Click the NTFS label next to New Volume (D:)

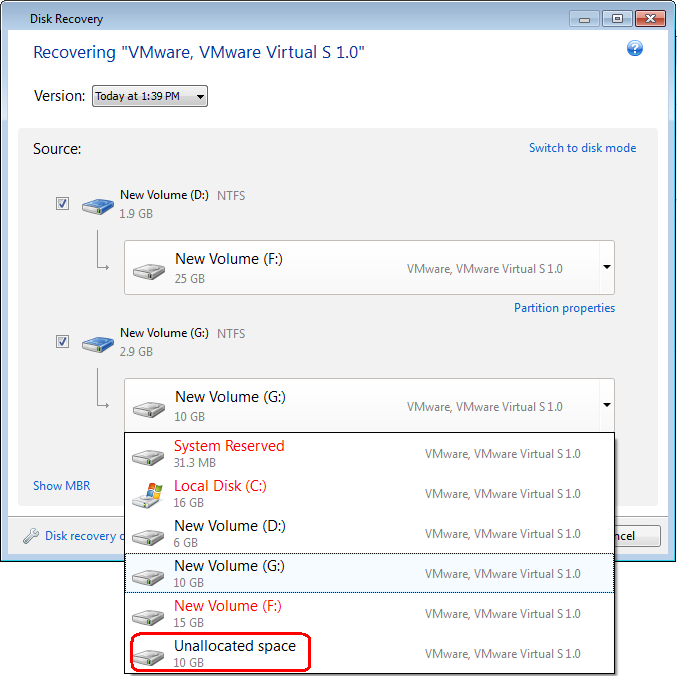(x=231, y=196)
